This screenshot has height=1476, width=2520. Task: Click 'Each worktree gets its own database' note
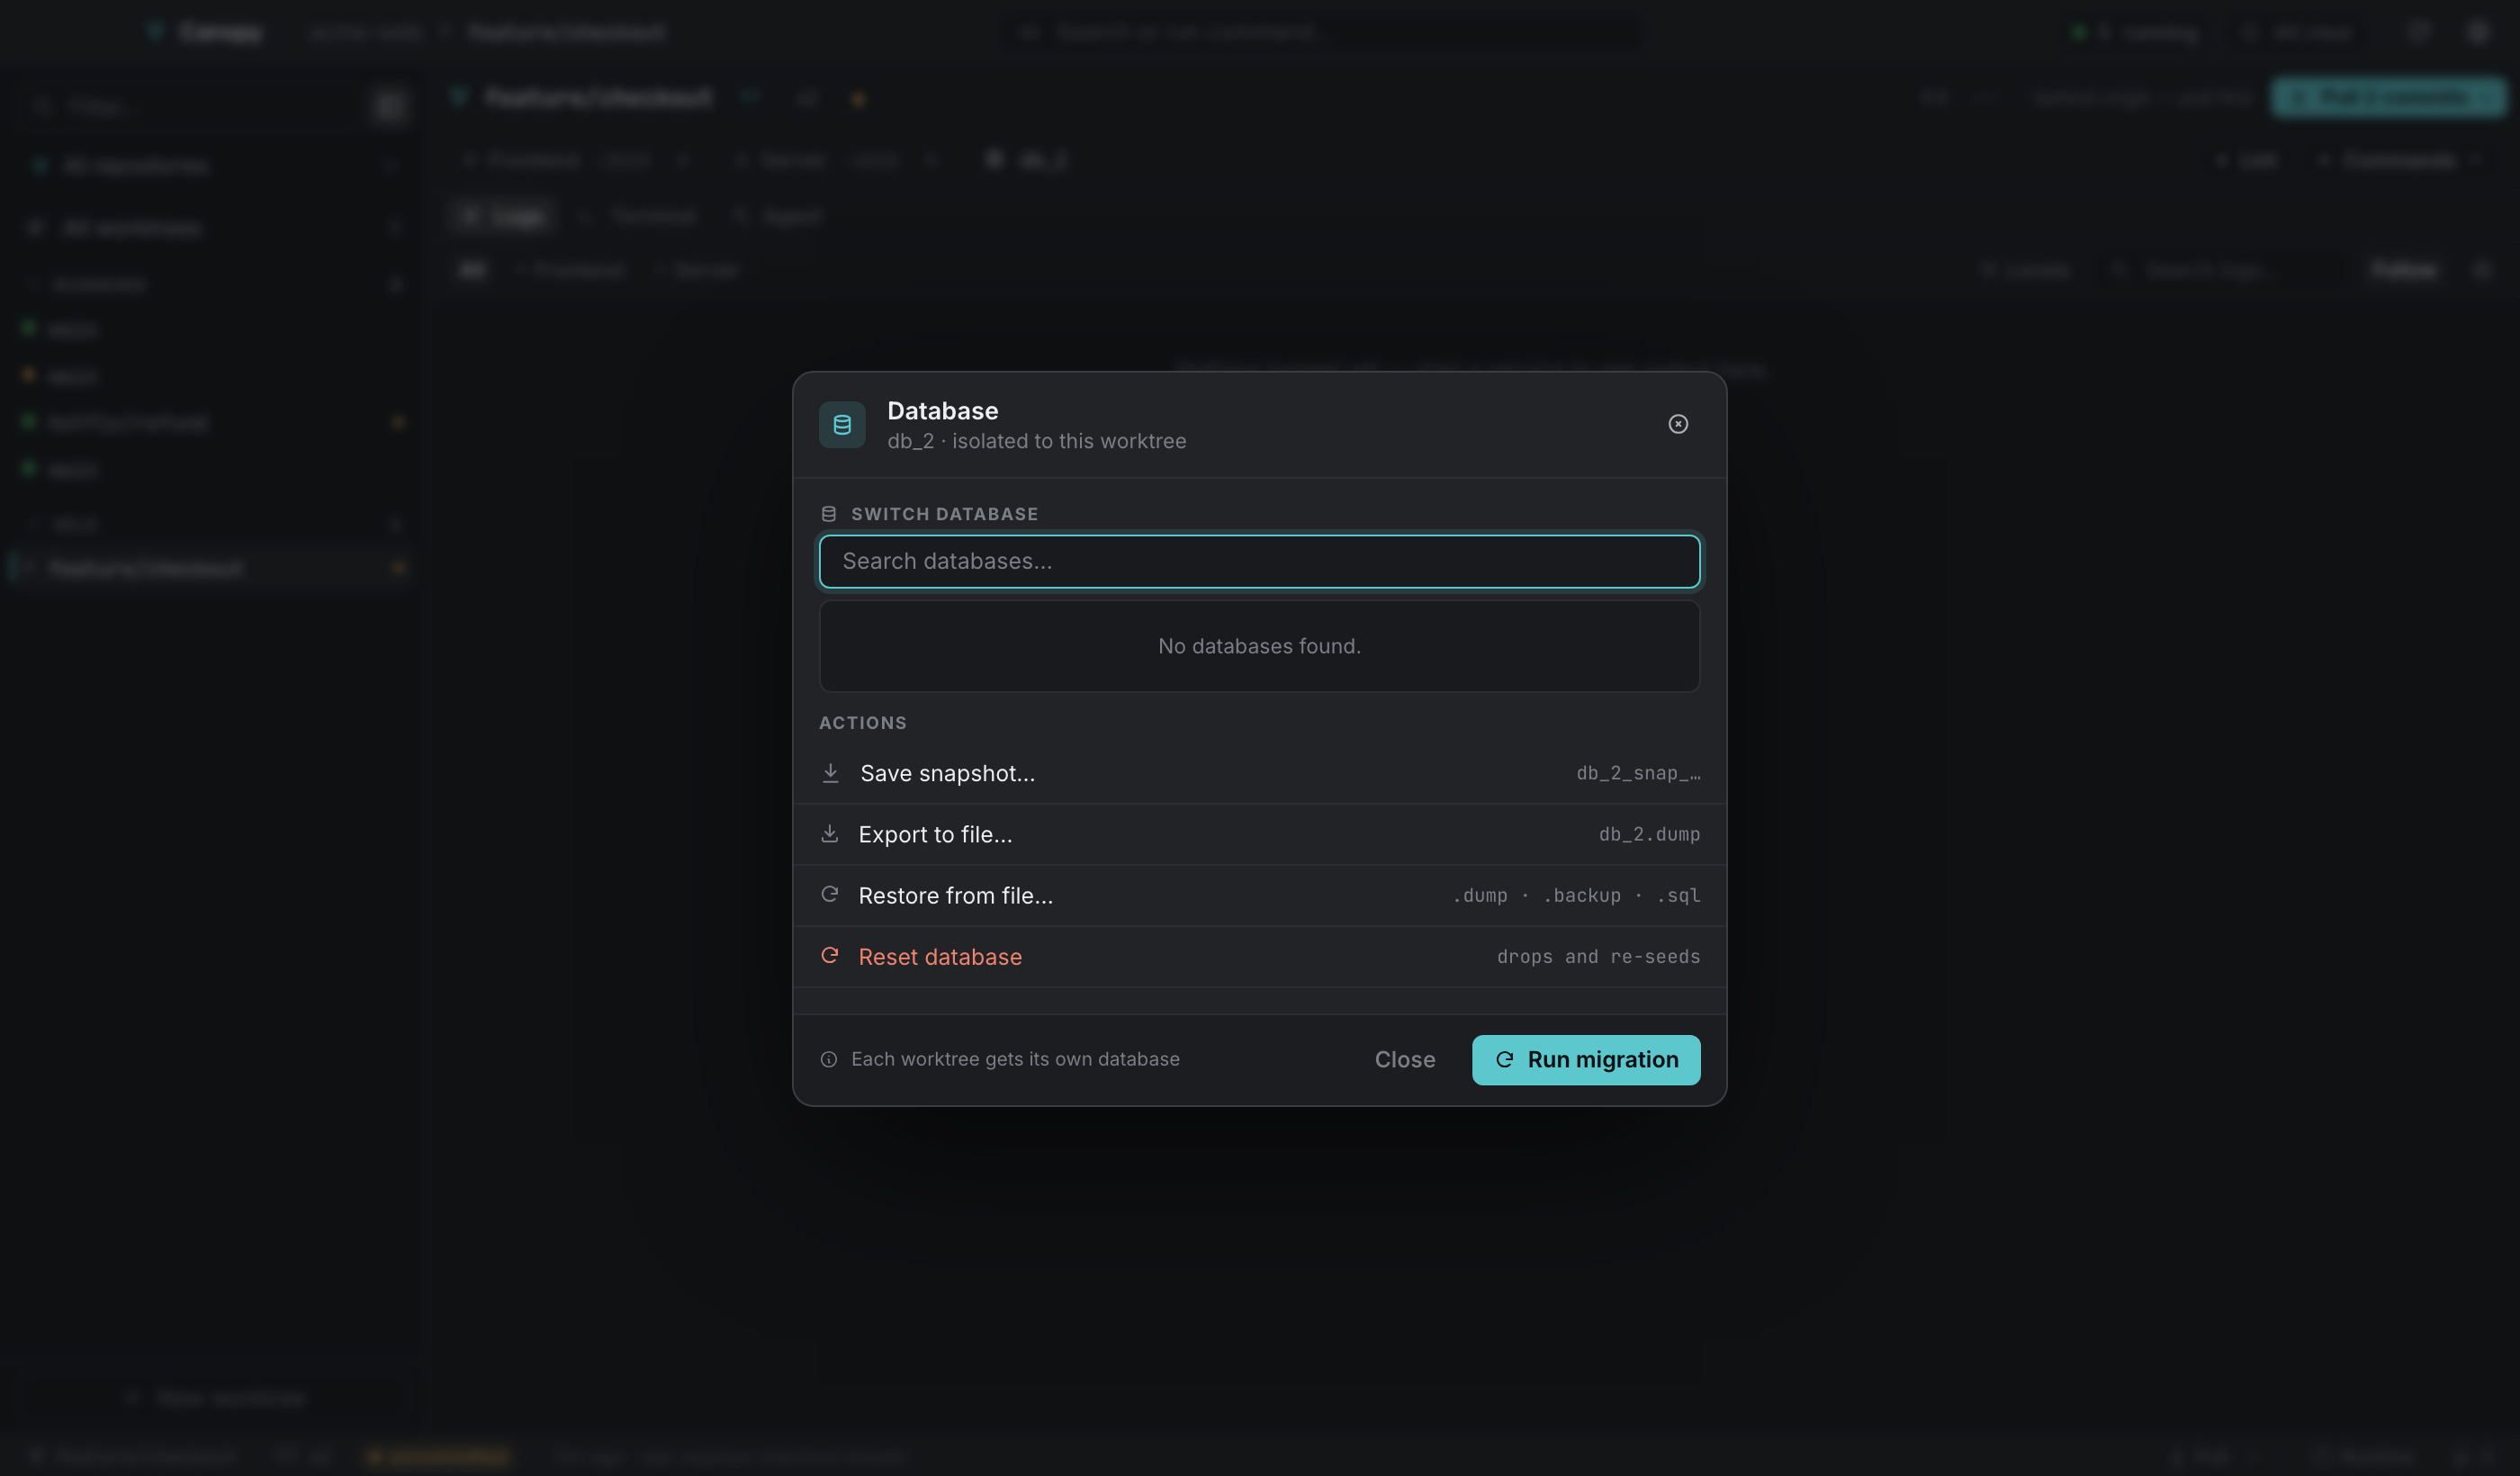(1015, 1059)
